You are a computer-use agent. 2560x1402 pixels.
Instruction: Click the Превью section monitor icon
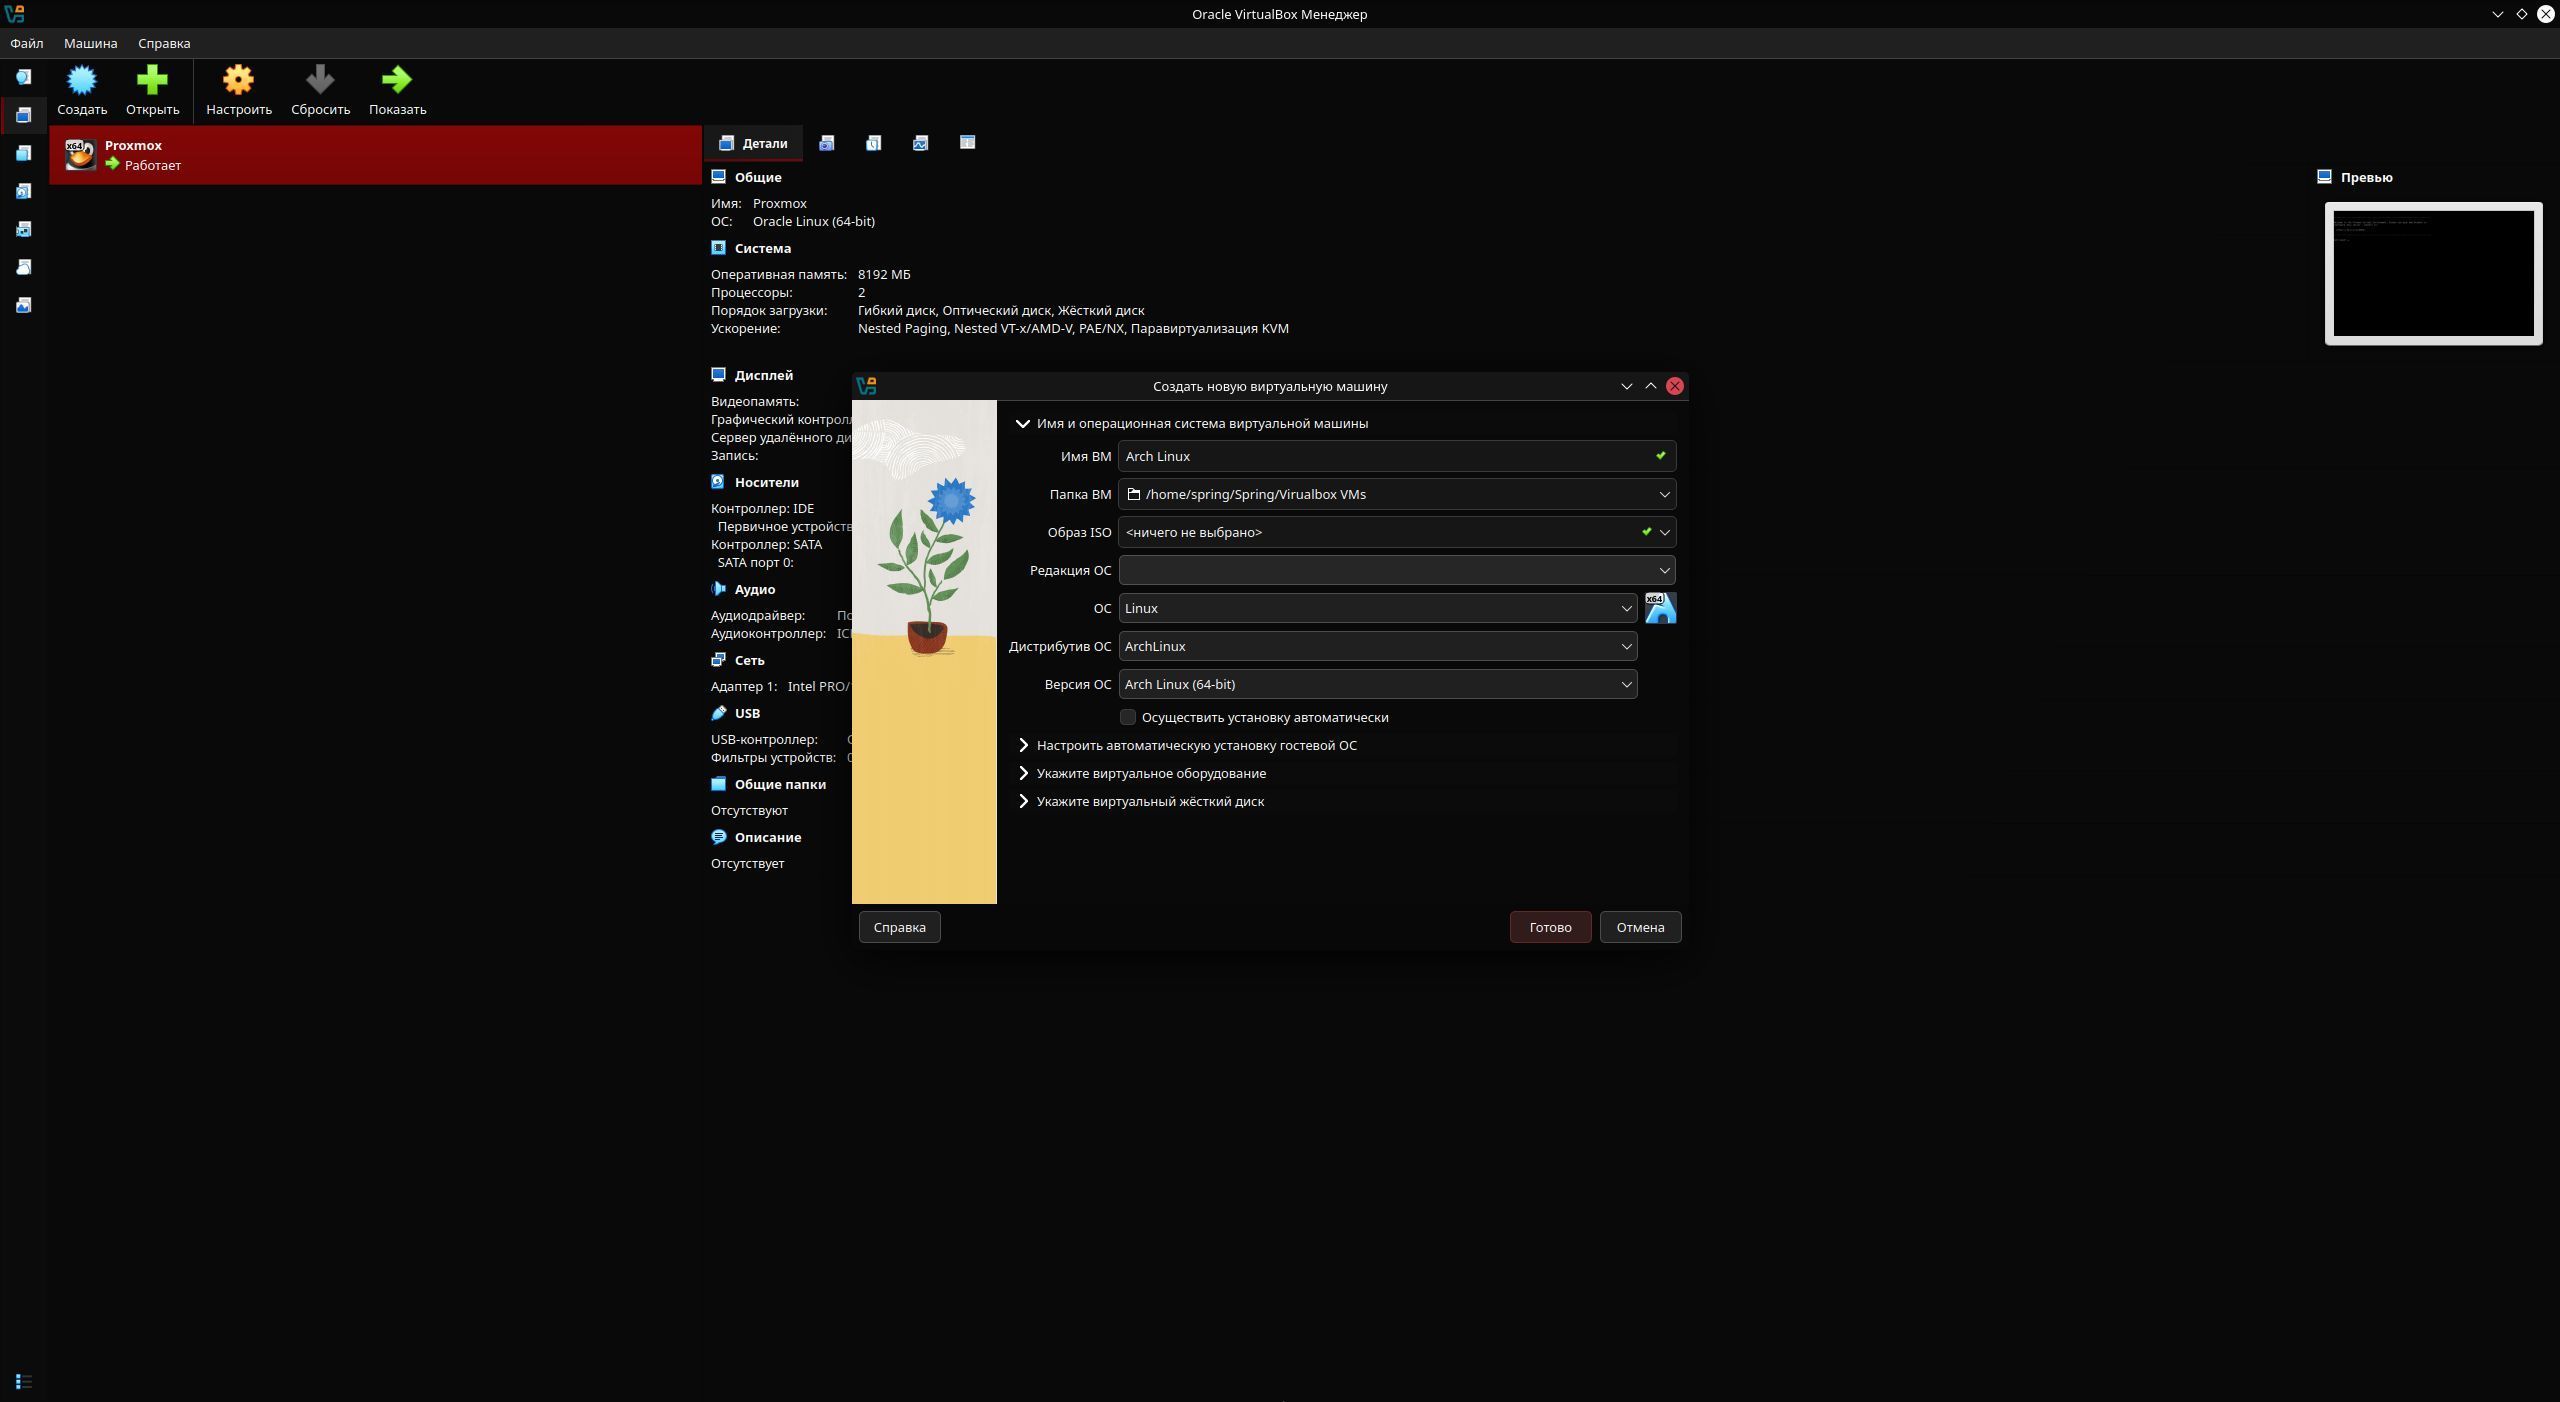coord(2324,177)
